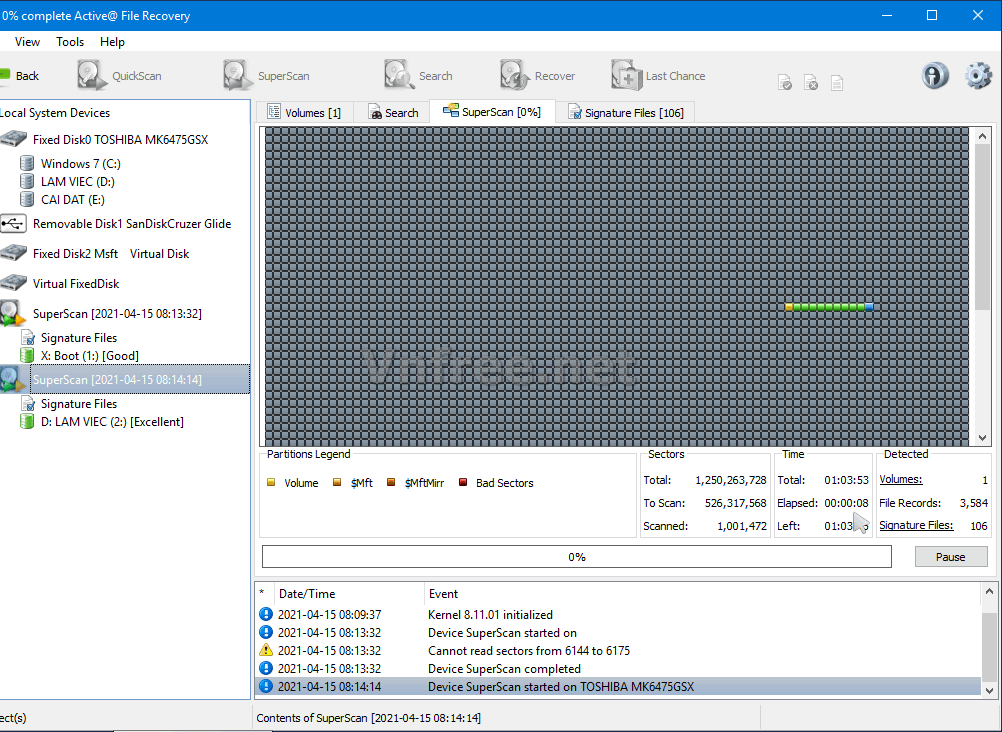Select D: LAM VIEC (2:) [Excellent] result
The height and width of the screenshot is (732, 1002).
[x=111, y=422]
